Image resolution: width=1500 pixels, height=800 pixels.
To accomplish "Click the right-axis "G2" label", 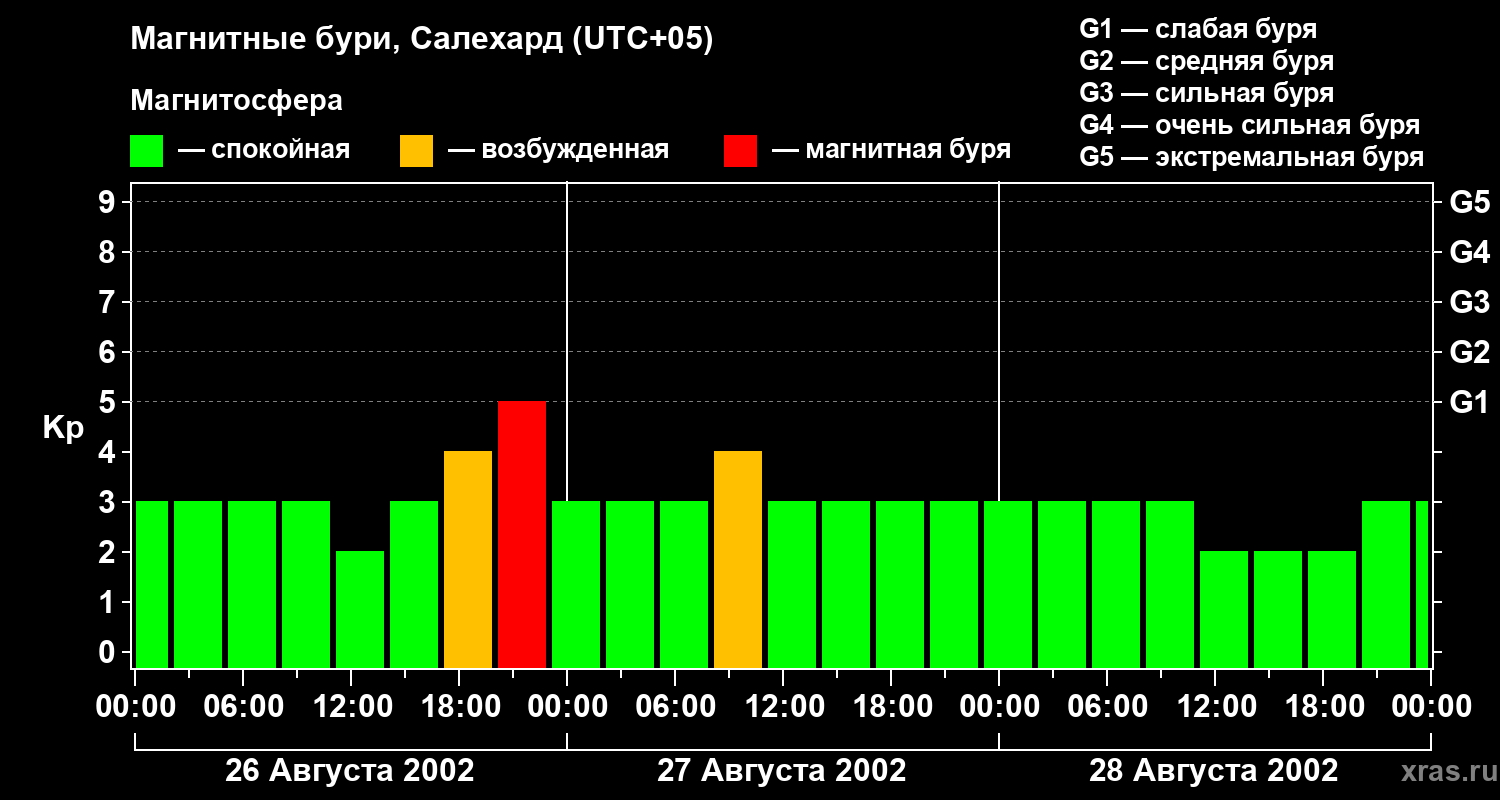I will click(1469, 353).
